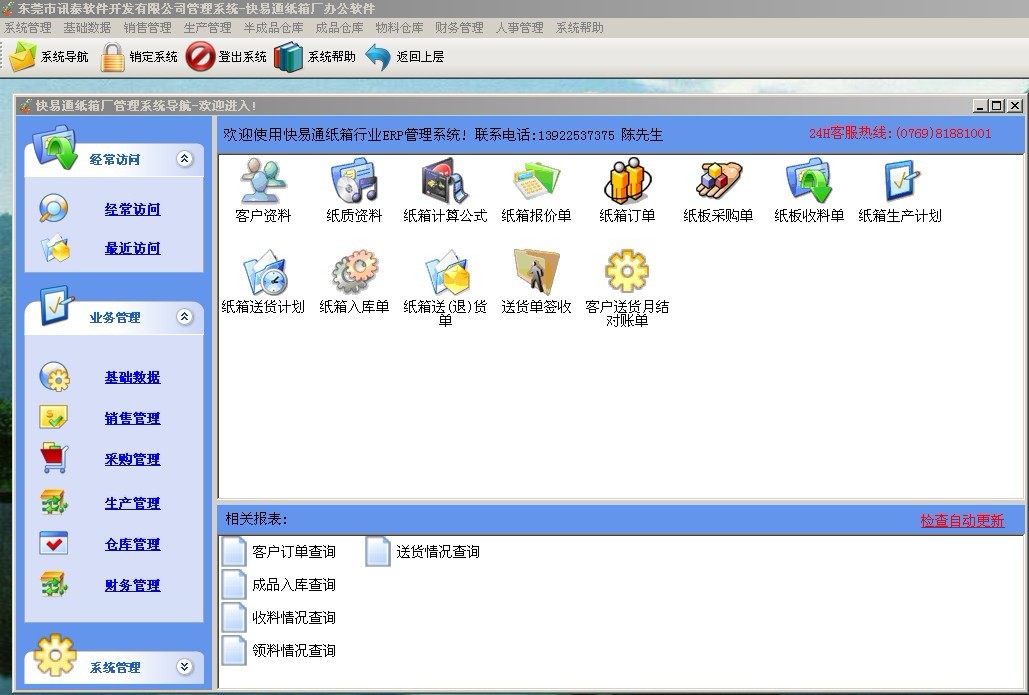Open the 收料情况查询 report
Viewport: 1029px width, 695px height.
[x=279, y=617]
